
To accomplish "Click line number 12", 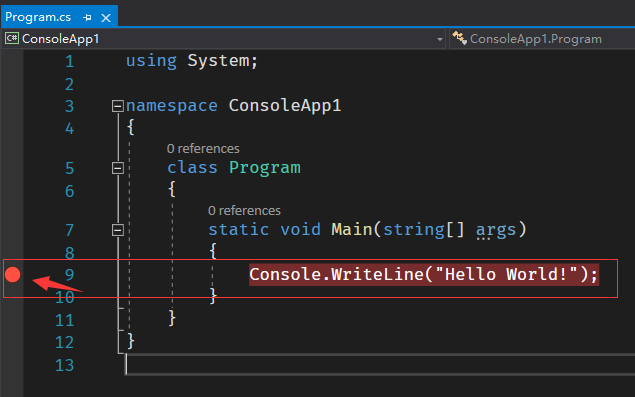I will tap(64, 343).
